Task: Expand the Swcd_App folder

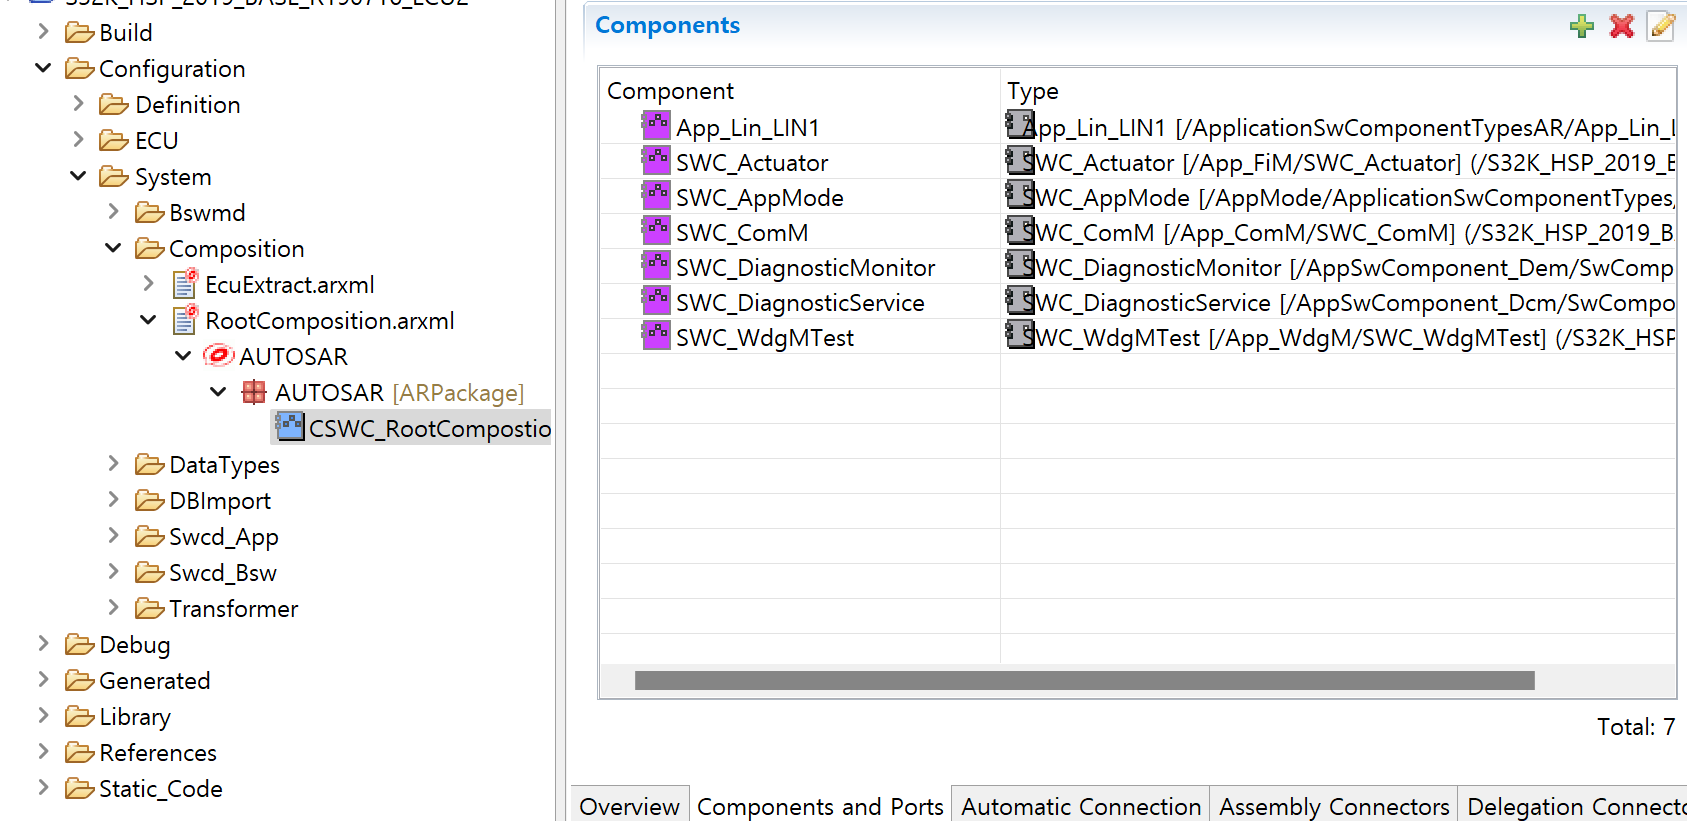Action: pyautogui.click(x=113, y=536)
